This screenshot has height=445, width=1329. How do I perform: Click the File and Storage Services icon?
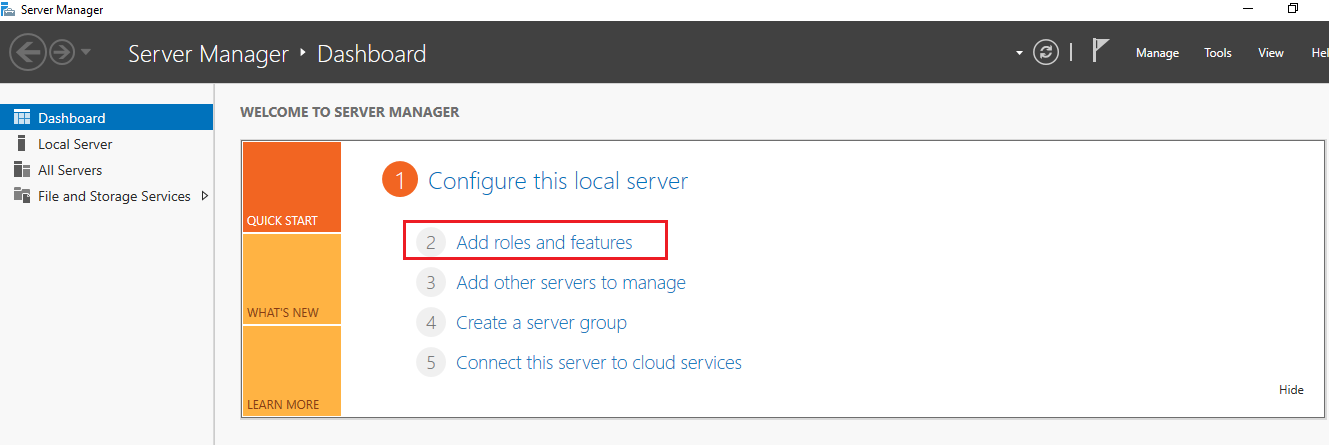coord(21,196)
